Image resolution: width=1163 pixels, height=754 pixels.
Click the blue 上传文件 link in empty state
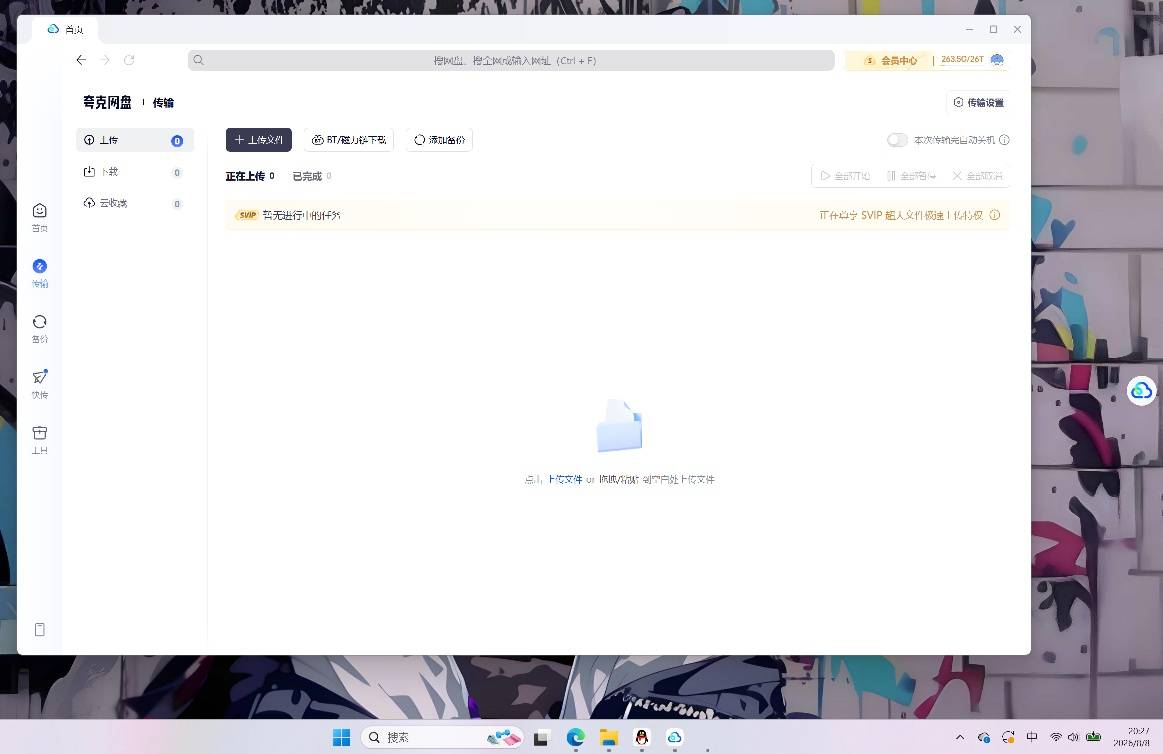click(x=564, y=480)
